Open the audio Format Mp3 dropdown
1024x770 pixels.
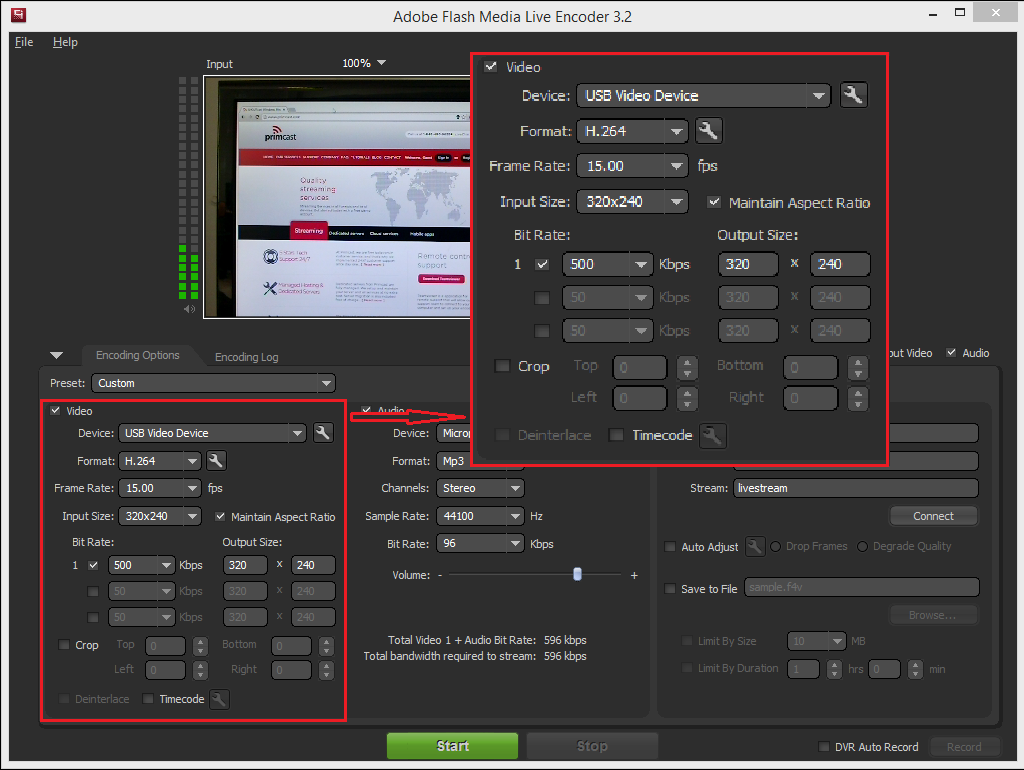480,461
